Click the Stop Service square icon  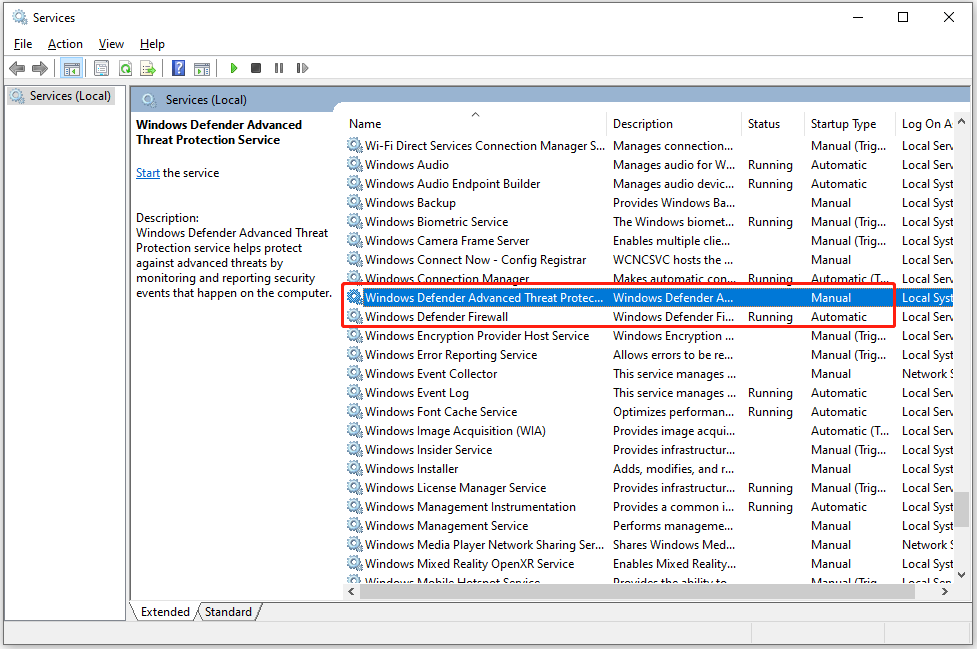tap(256, 67)
